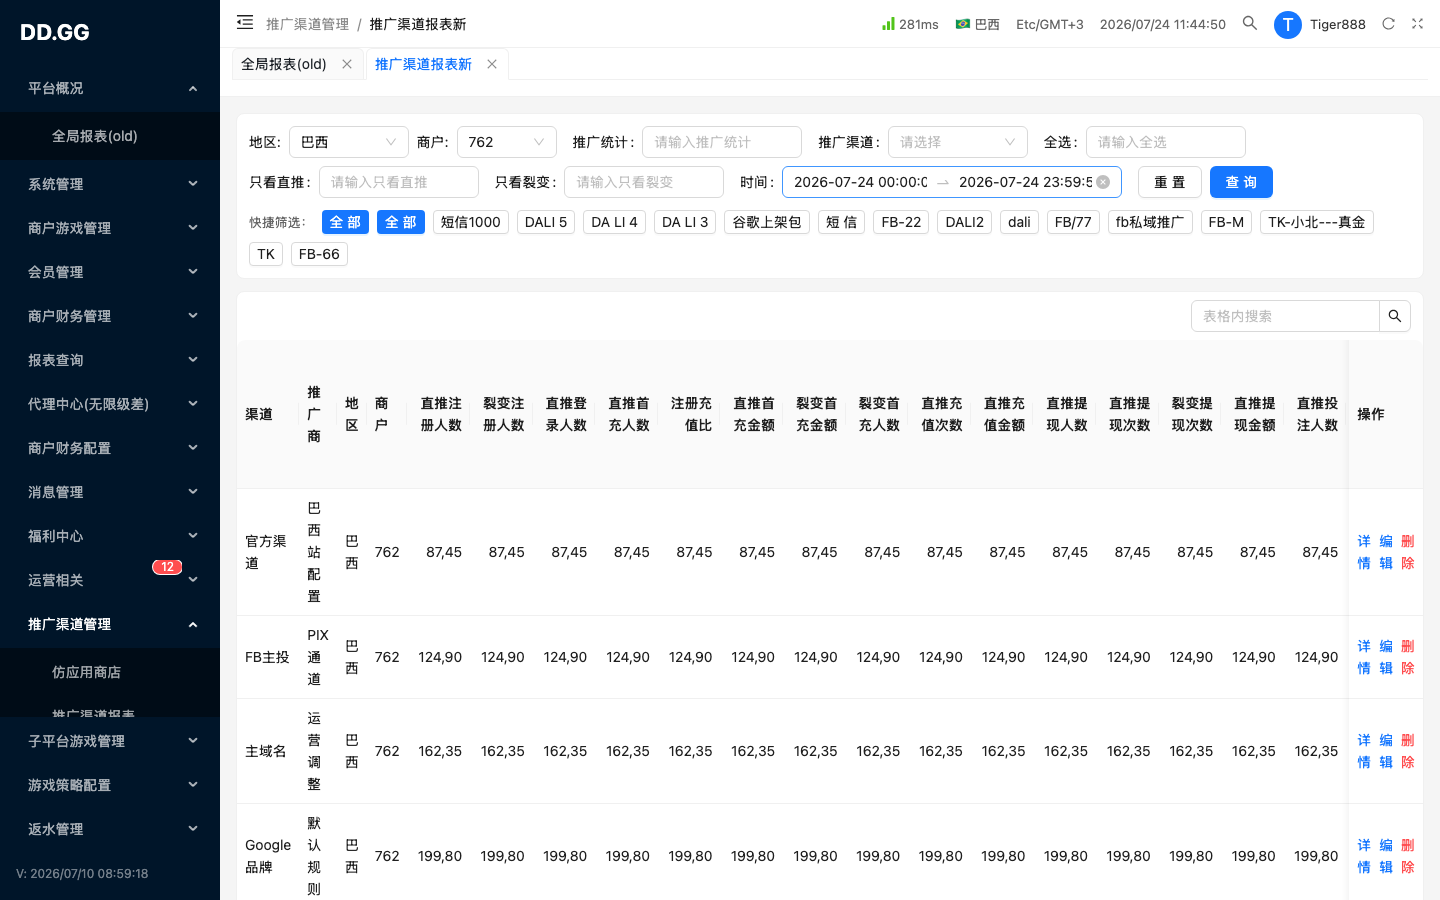
Task: Refresh the page with the reload icon
Action: [1388, 24]
